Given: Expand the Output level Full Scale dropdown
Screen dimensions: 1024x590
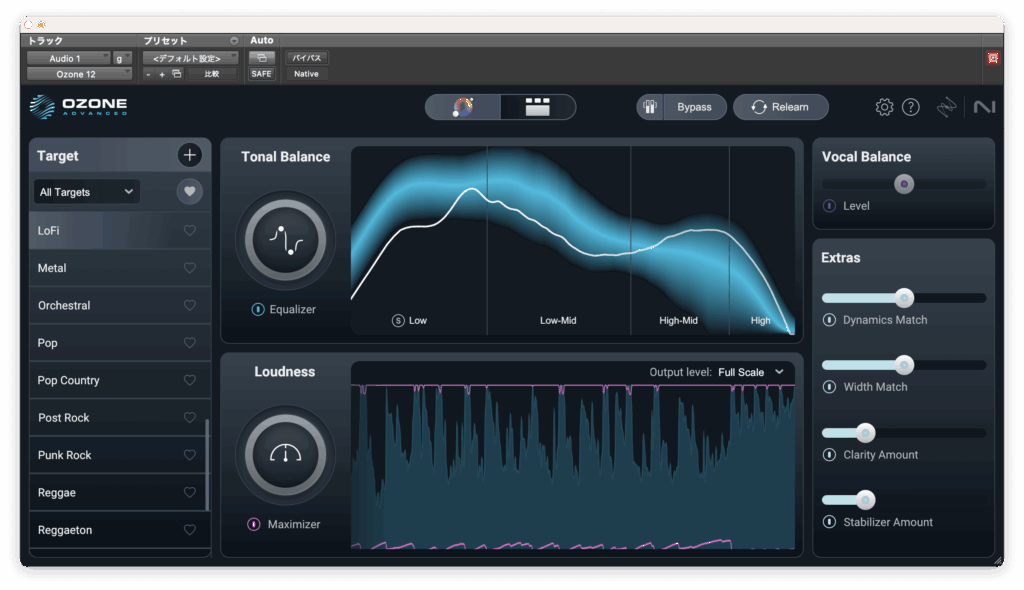Looking at the screenshot, I should [x=750, y=372].
